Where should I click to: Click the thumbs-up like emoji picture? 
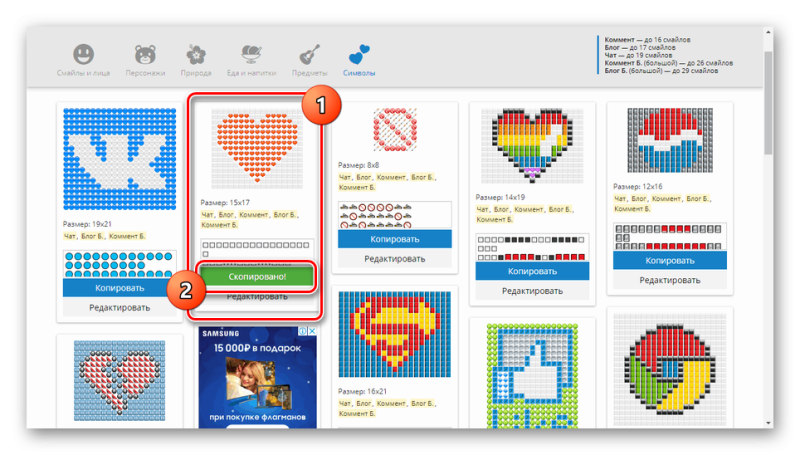click(x=532, y=375)
